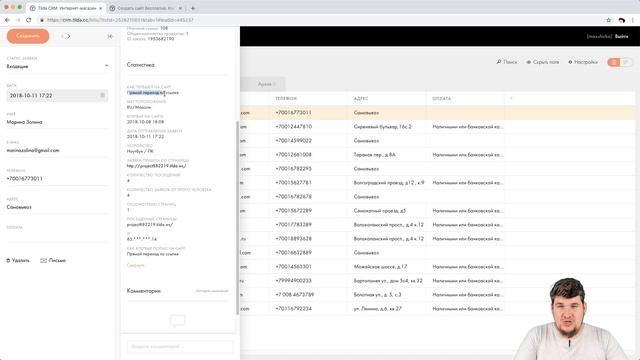The width and height of the screenshot is (640, 360).
Task: Click the envelope icon for Письмо
Action: pos(44,260)
